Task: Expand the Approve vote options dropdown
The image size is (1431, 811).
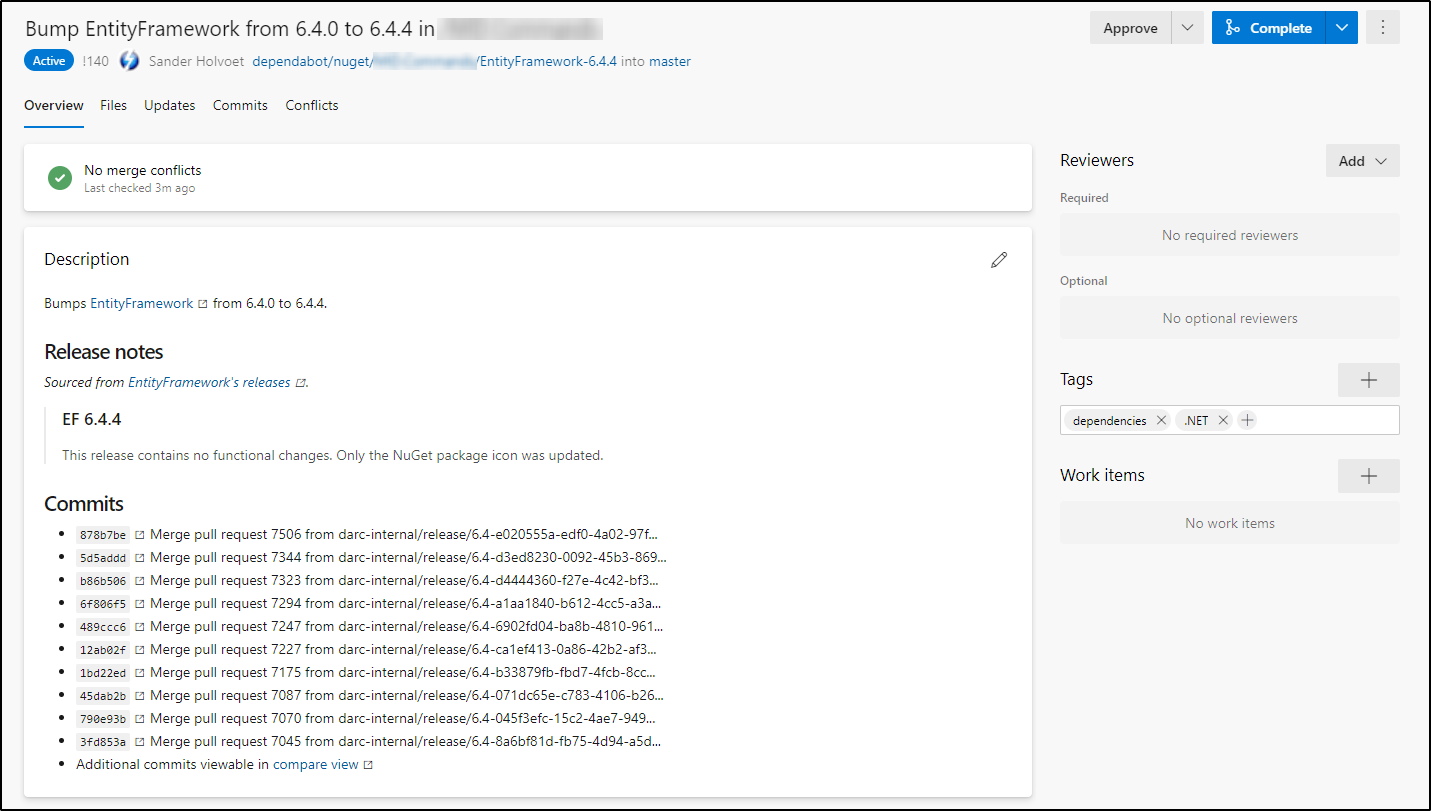Action: click(1187, 28)
